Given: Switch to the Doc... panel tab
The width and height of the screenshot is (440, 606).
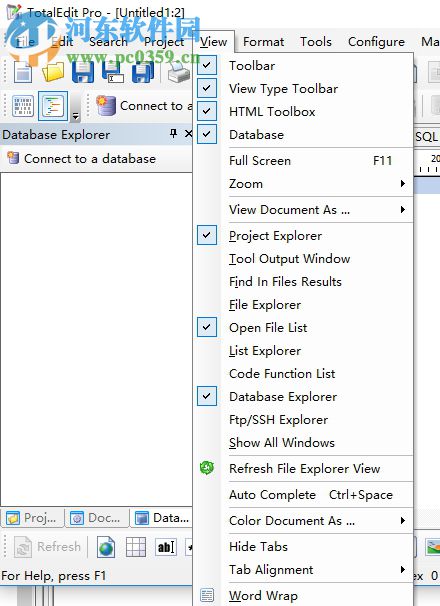Looking at the screenshot, I should pyautogui.click(x=97, y=517).
